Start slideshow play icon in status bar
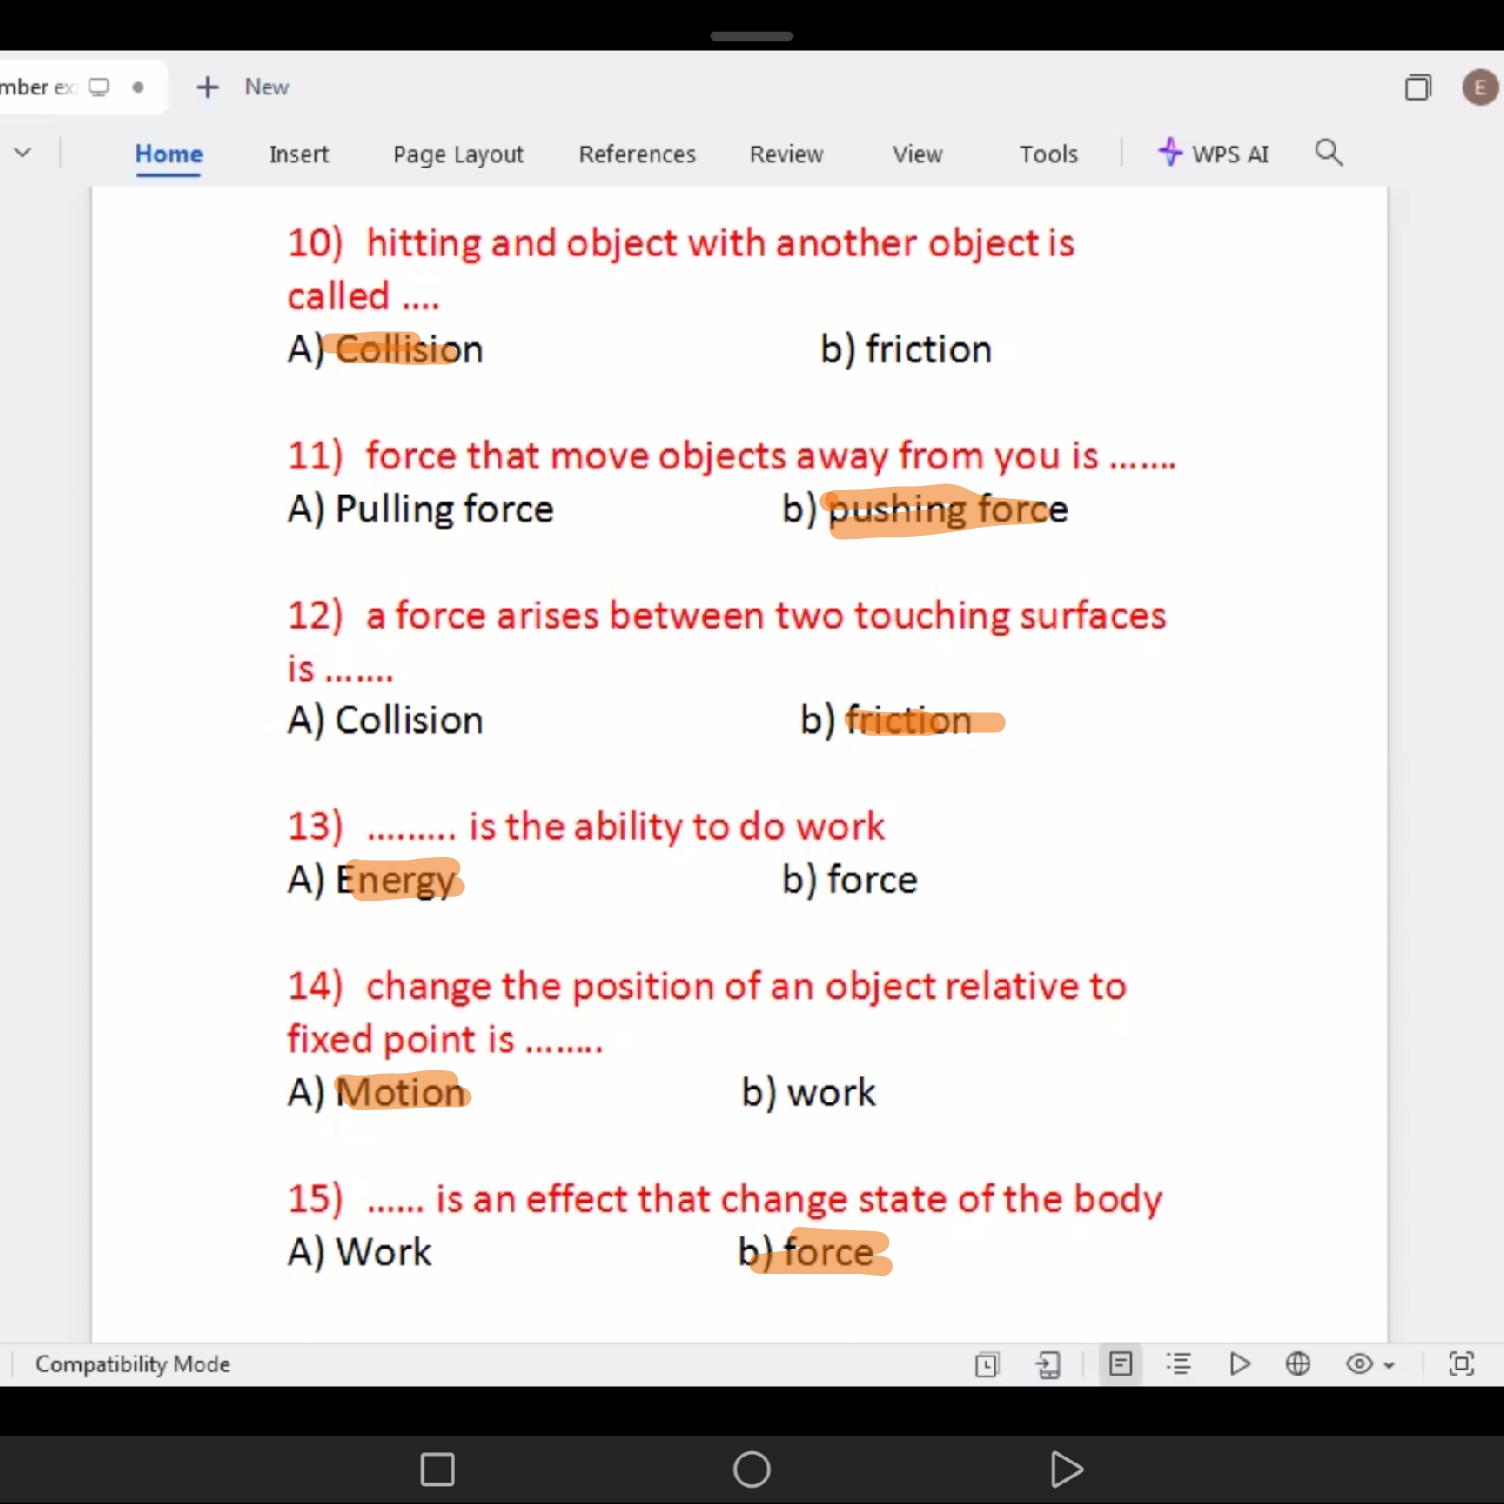Viewport: 1504px width, 1504px height. tap(1239, 1364)
